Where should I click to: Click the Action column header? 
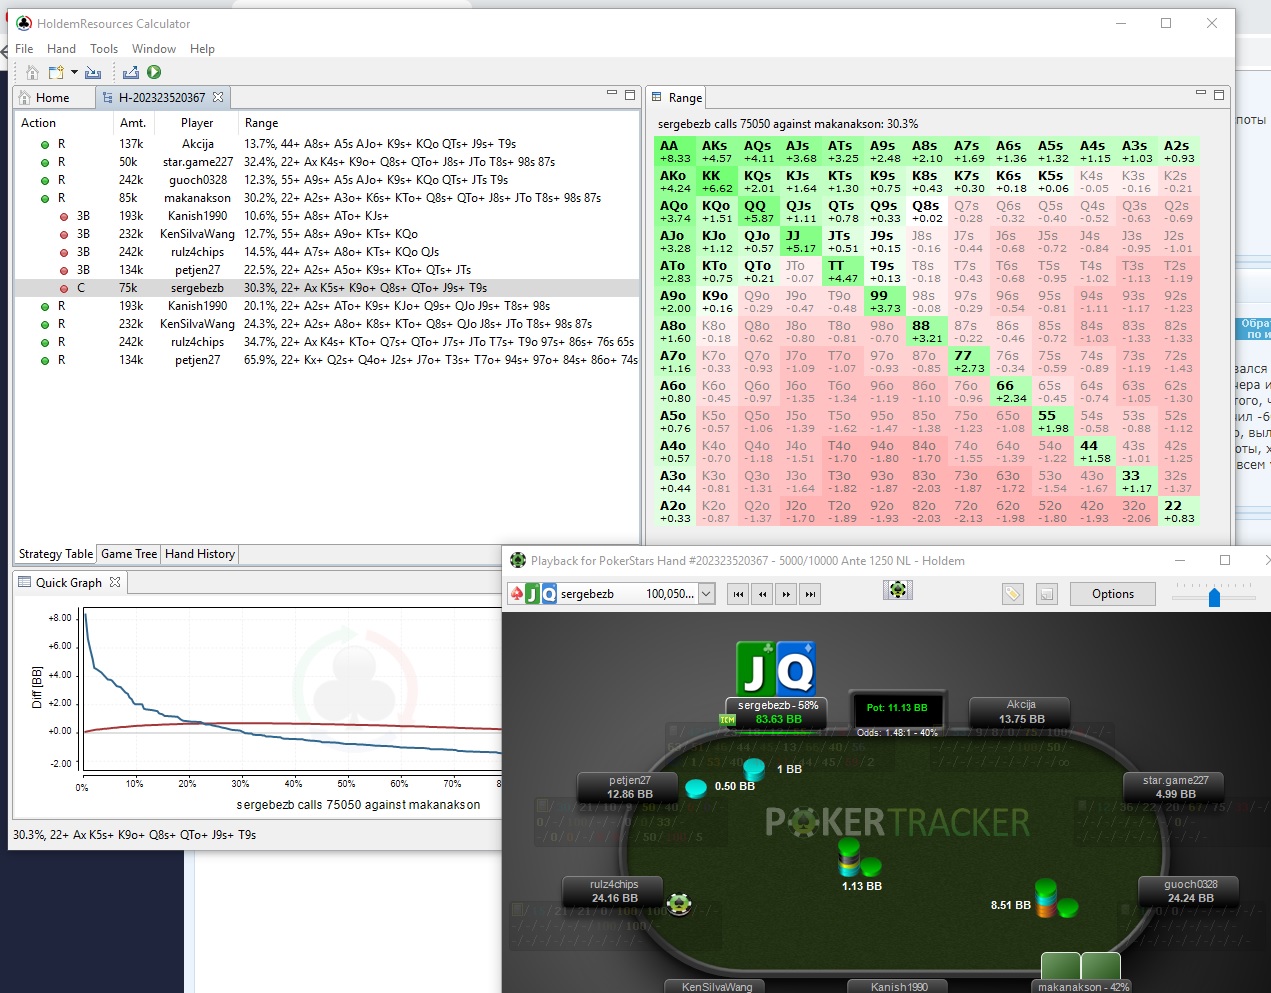coord(64,123)
